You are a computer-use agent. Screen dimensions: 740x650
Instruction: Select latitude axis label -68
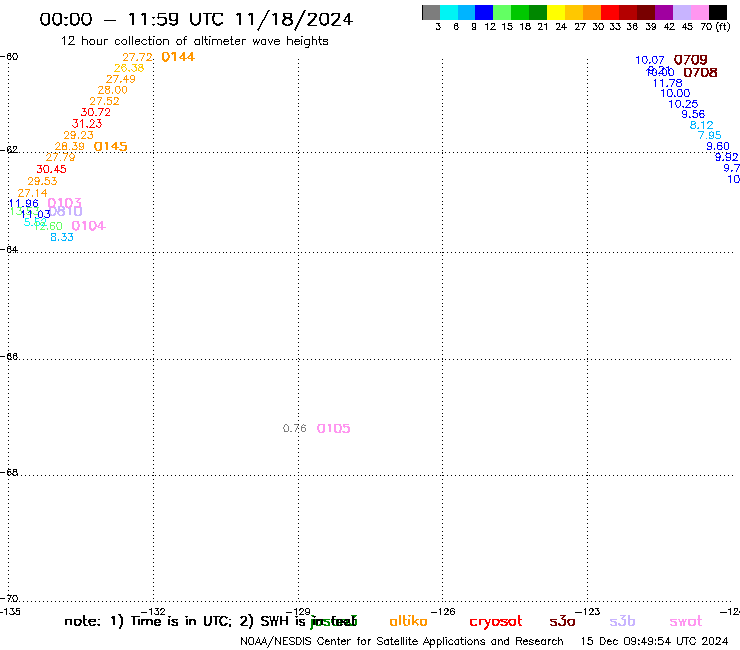click(x=9, y=472)
